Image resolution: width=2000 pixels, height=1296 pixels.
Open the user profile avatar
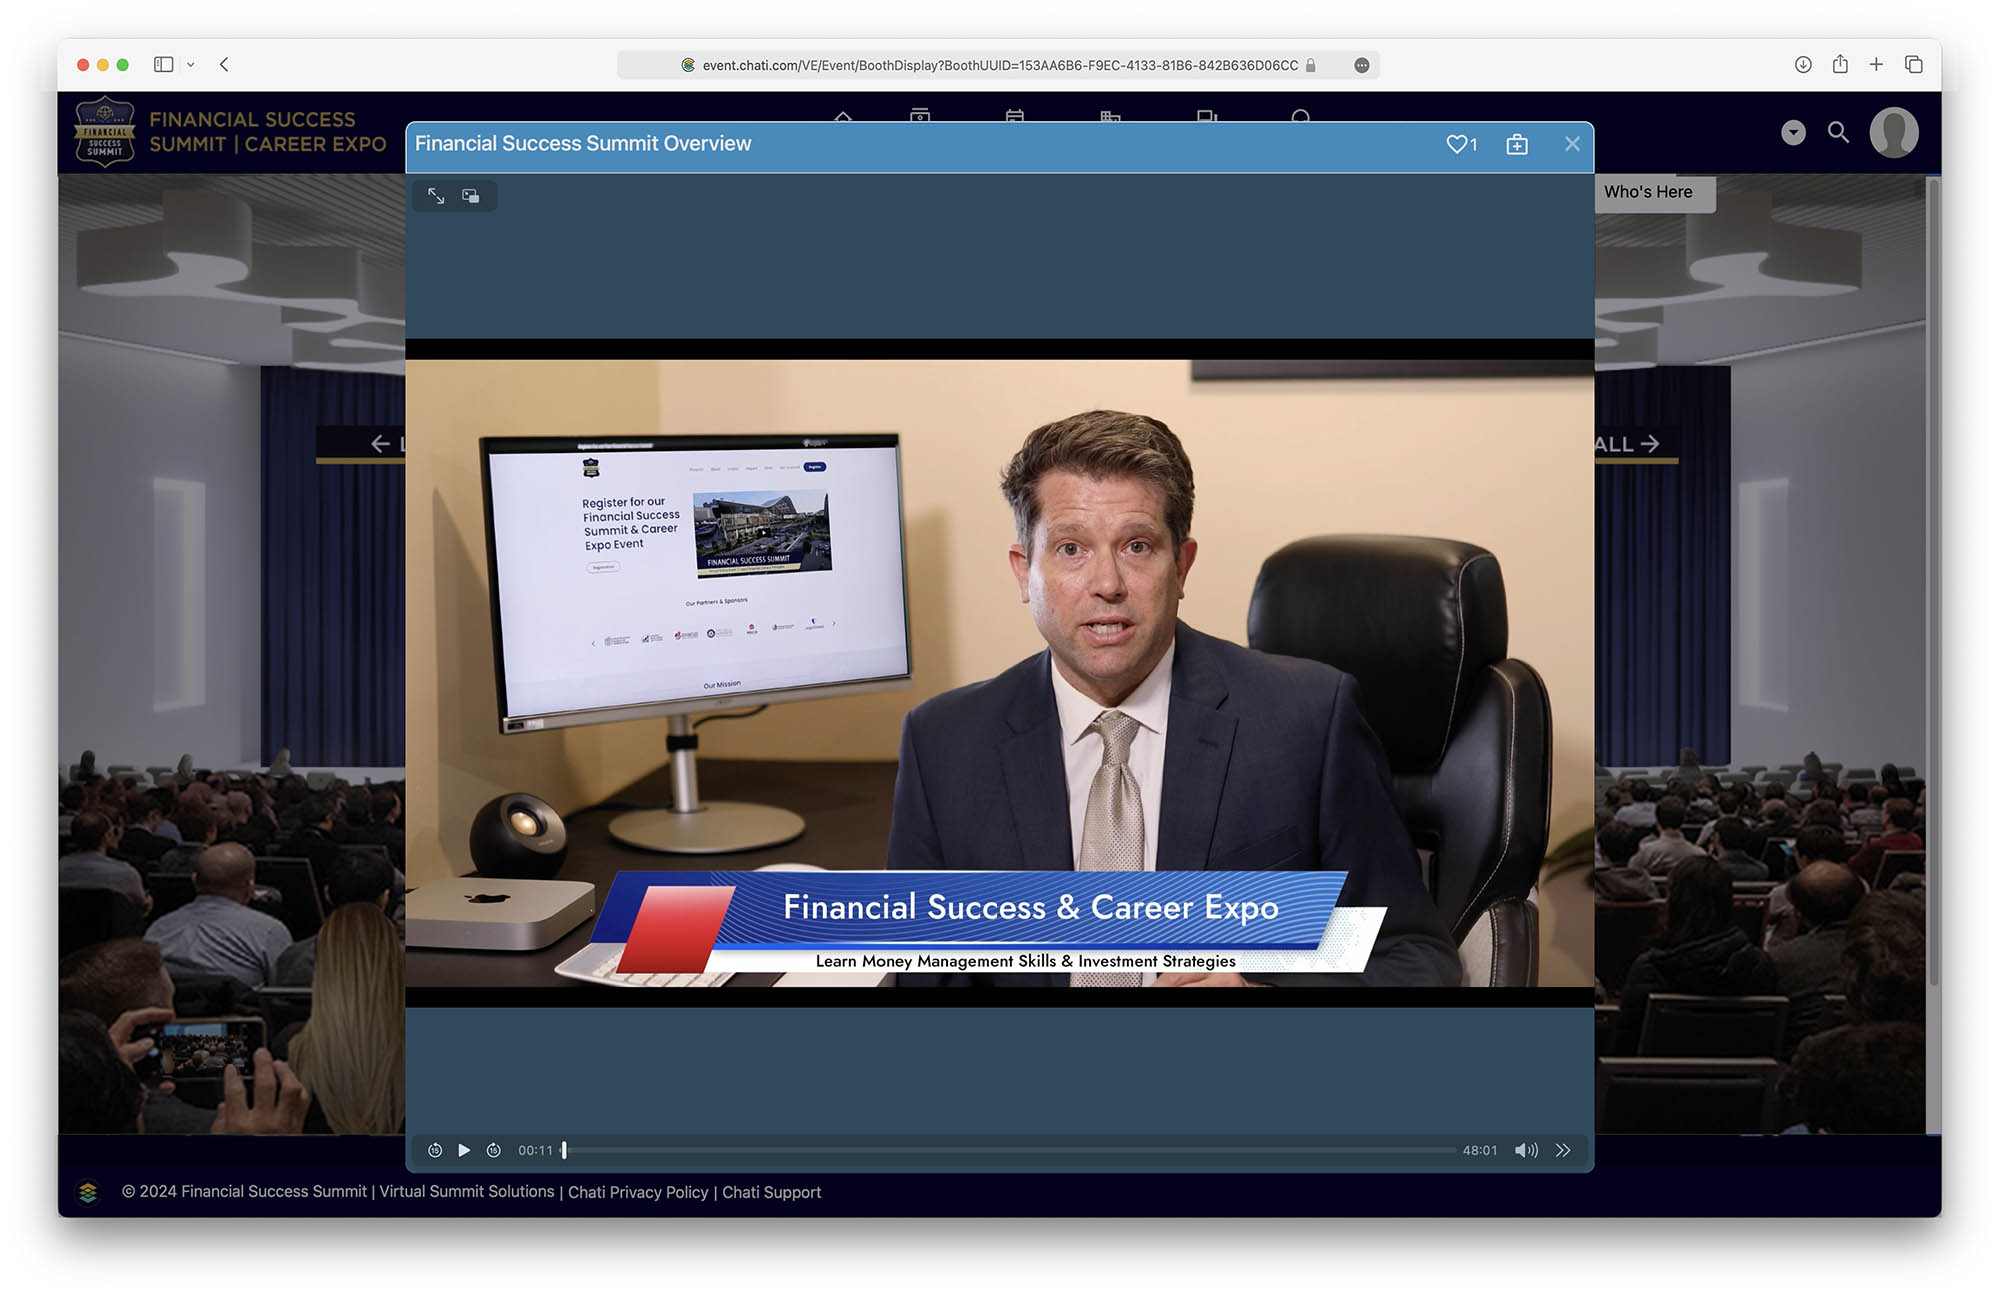coord(1893,132)
